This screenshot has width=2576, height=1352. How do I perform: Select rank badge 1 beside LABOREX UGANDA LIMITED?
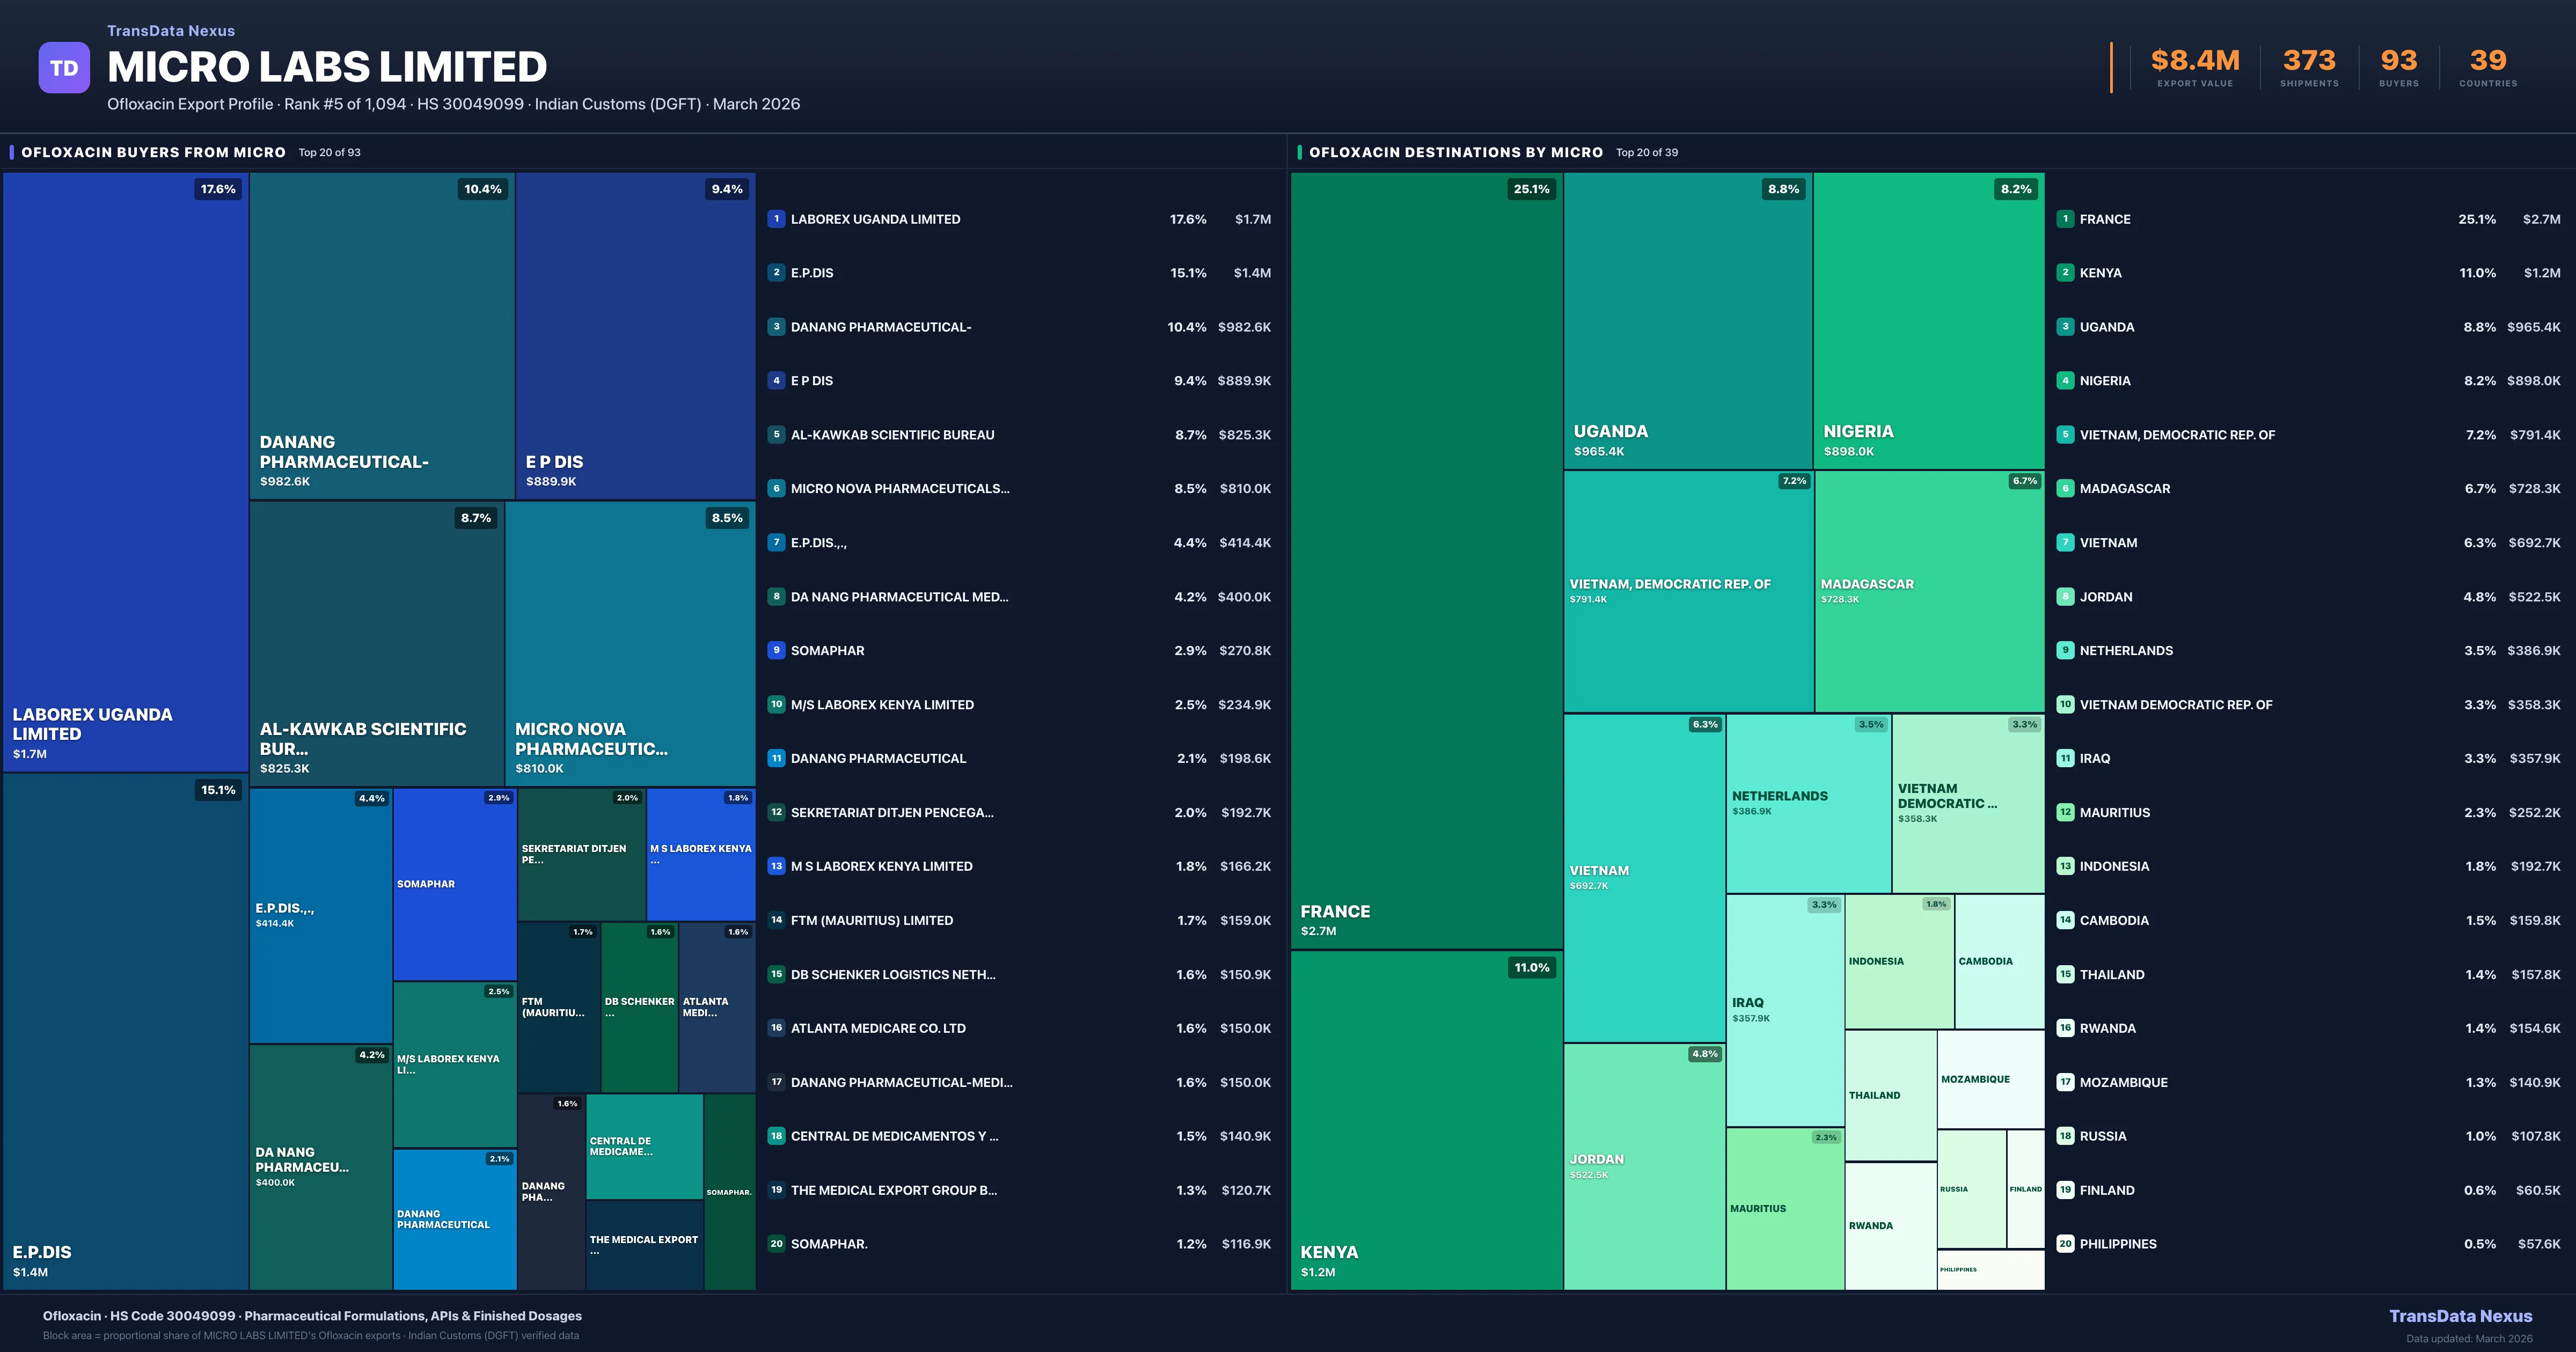(x=776, y=218)
